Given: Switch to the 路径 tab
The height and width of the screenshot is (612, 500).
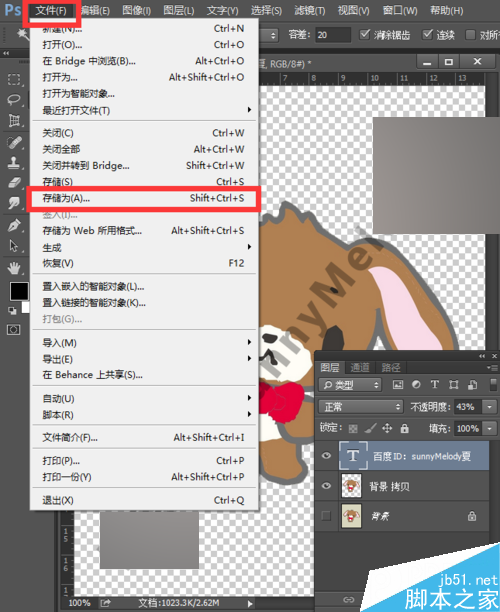Looking at the screenshot, I should click(x=391, y=368).
